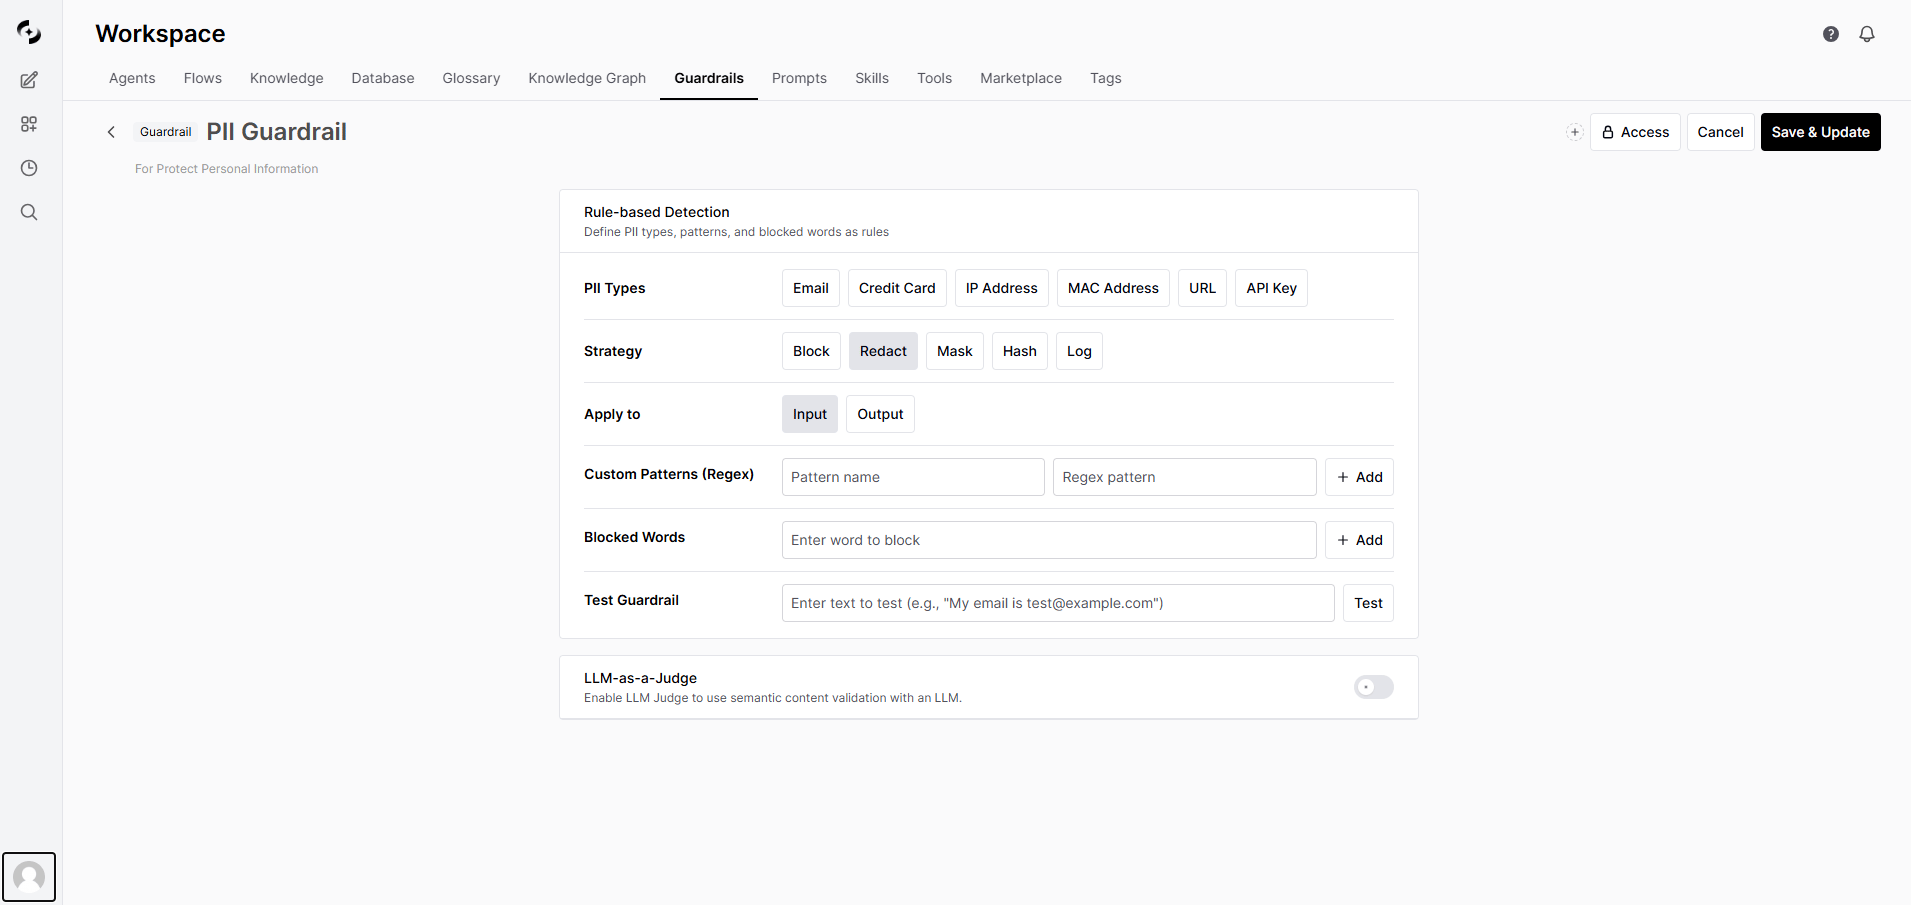Select the Log strategy

pos(1079,351)
